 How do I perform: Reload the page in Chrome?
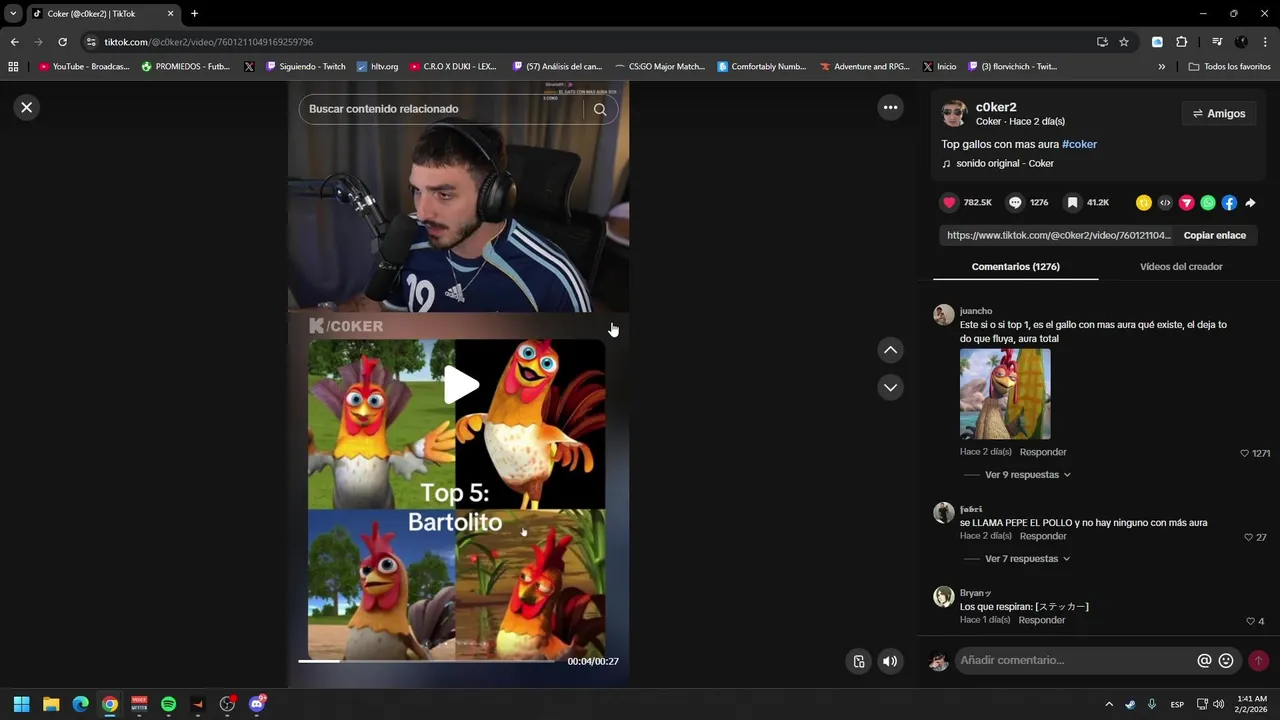[62, 42]
